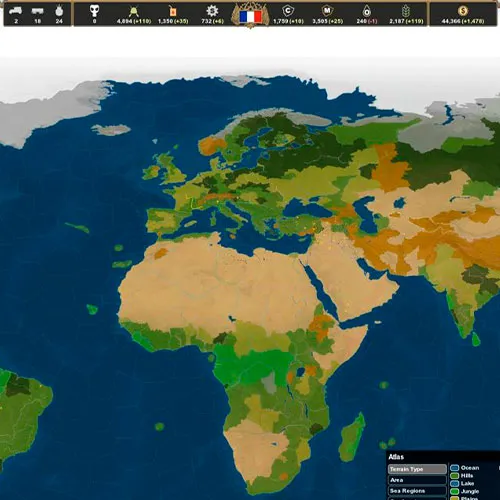Click the money value 44,366 (+1,478)

click(x=462, y=21)
